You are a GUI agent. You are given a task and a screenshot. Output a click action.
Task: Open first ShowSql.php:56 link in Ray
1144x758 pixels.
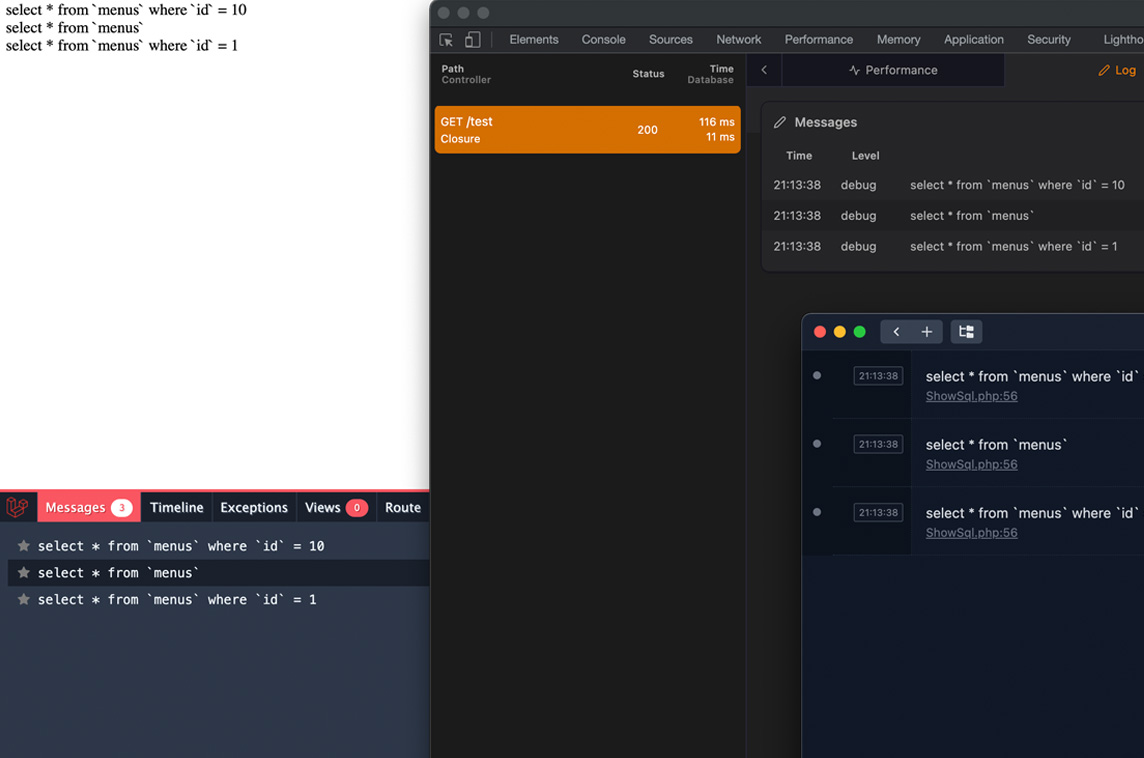(971, 396)
